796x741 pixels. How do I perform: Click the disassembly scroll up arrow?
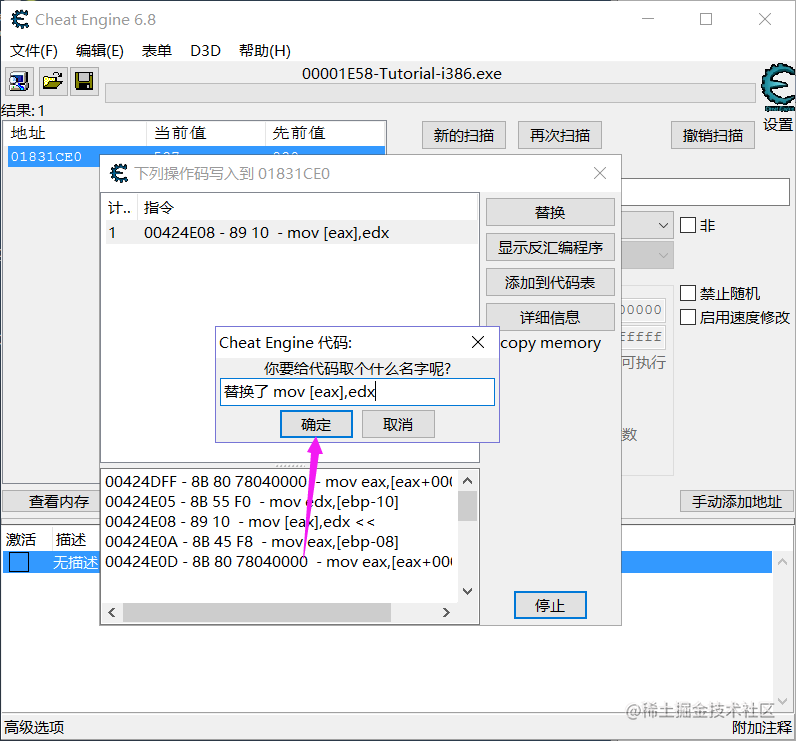468,481
